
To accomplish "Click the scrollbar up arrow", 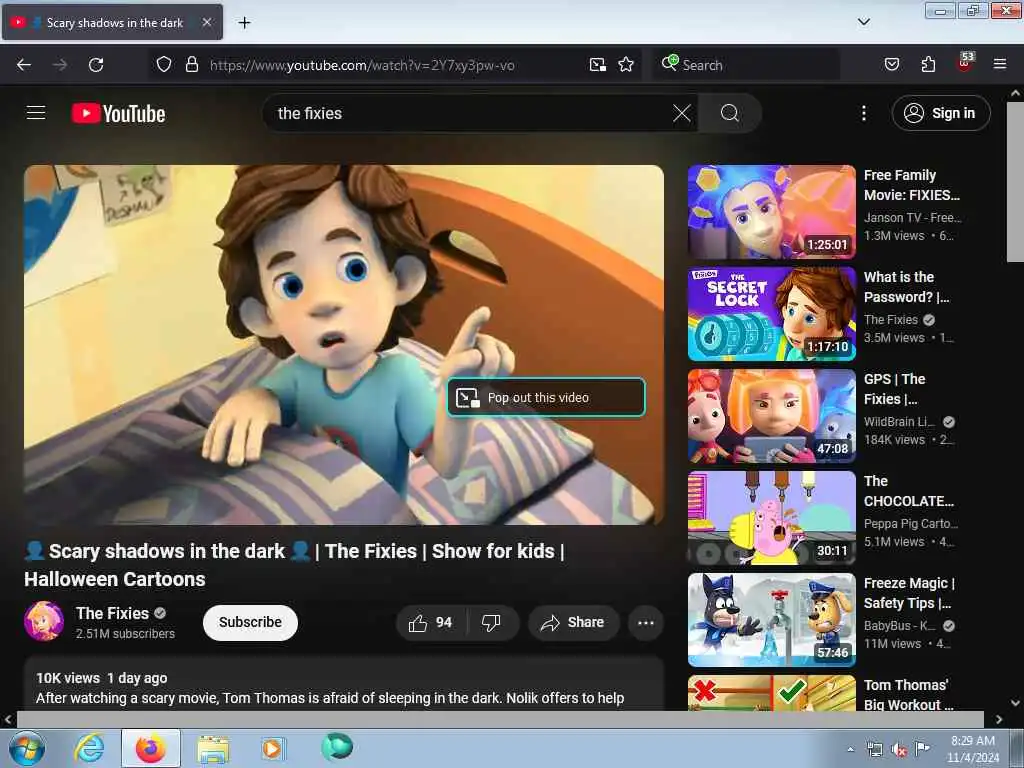I will (x=1015, y=93).
